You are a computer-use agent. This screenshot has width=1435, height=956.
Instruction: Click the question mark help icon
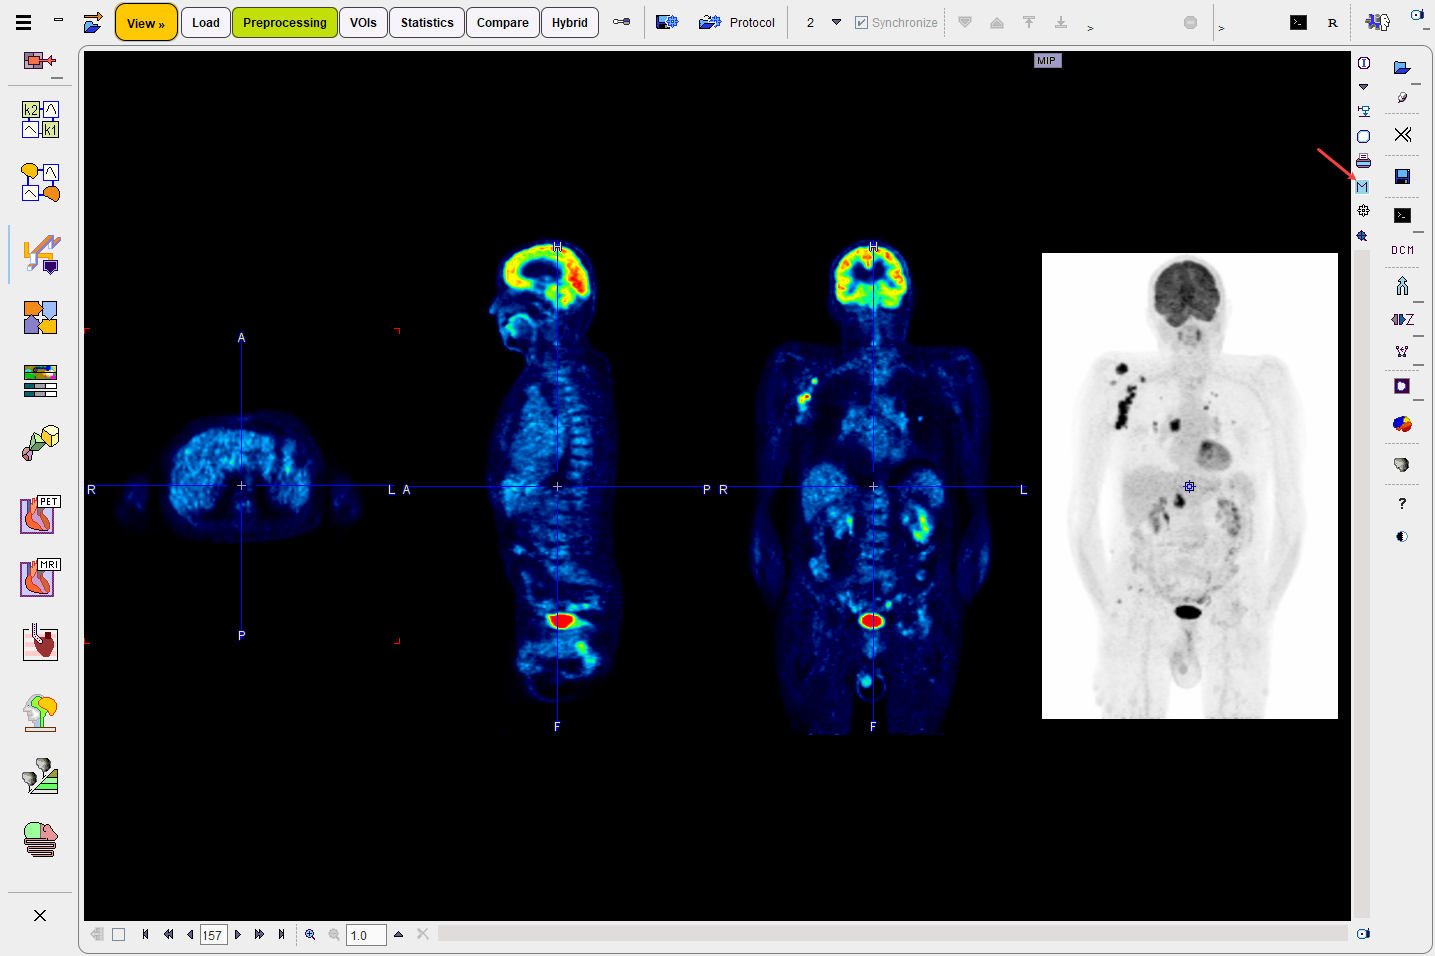pos(1402,503)
